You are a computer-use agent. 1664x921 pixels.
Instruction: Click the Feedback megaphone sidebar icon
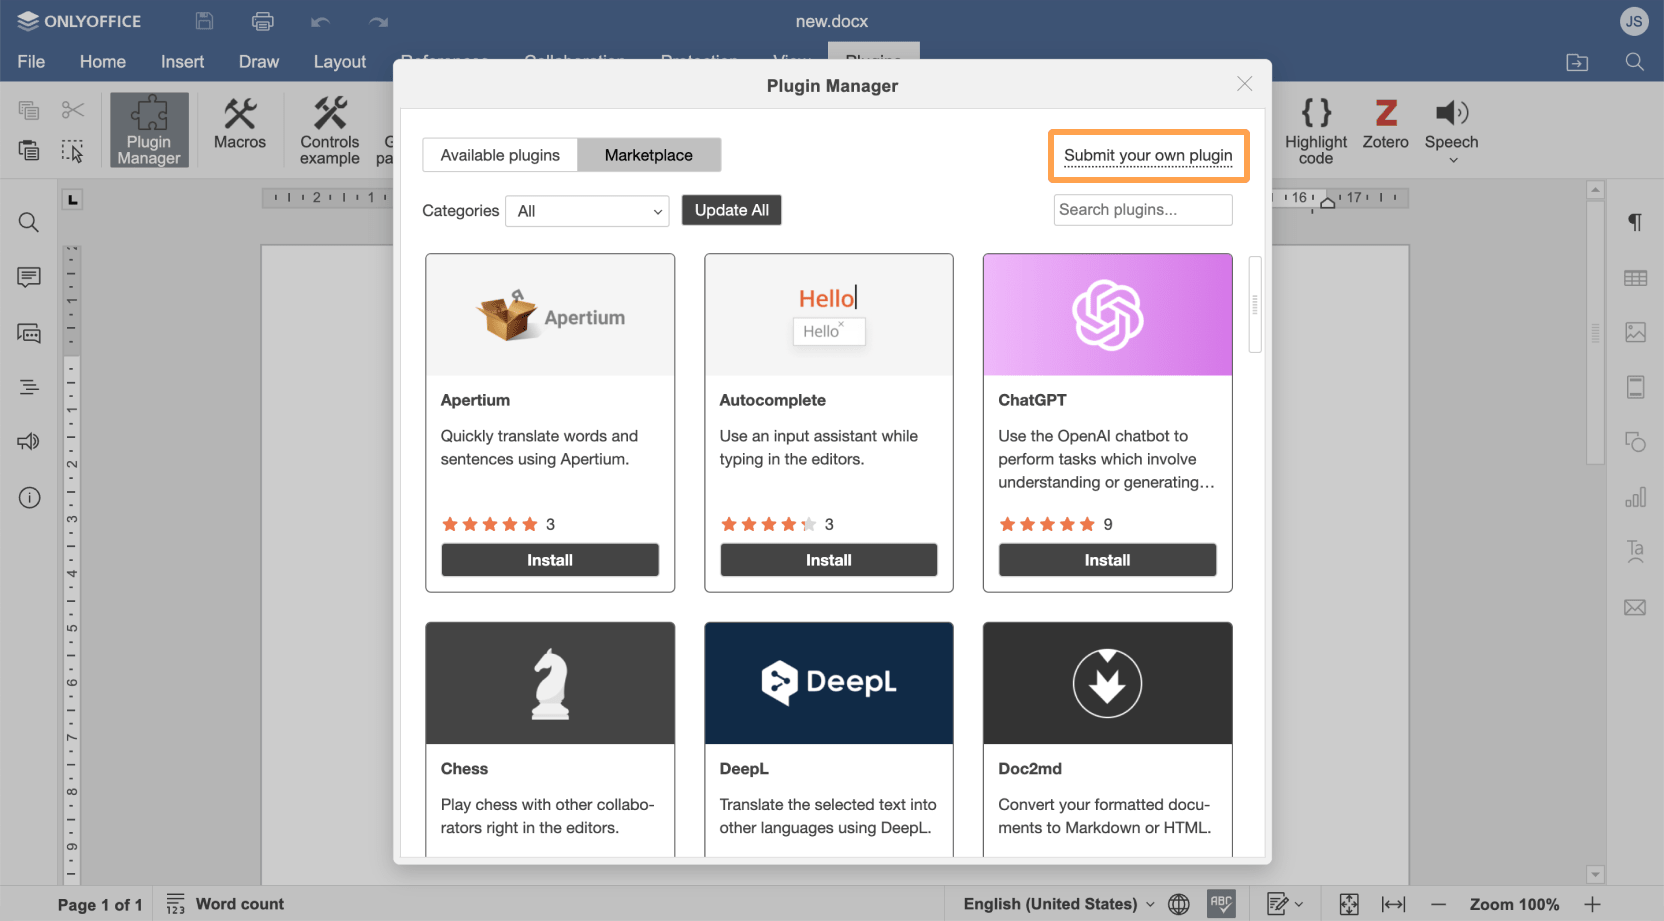[x=29, y=441]
